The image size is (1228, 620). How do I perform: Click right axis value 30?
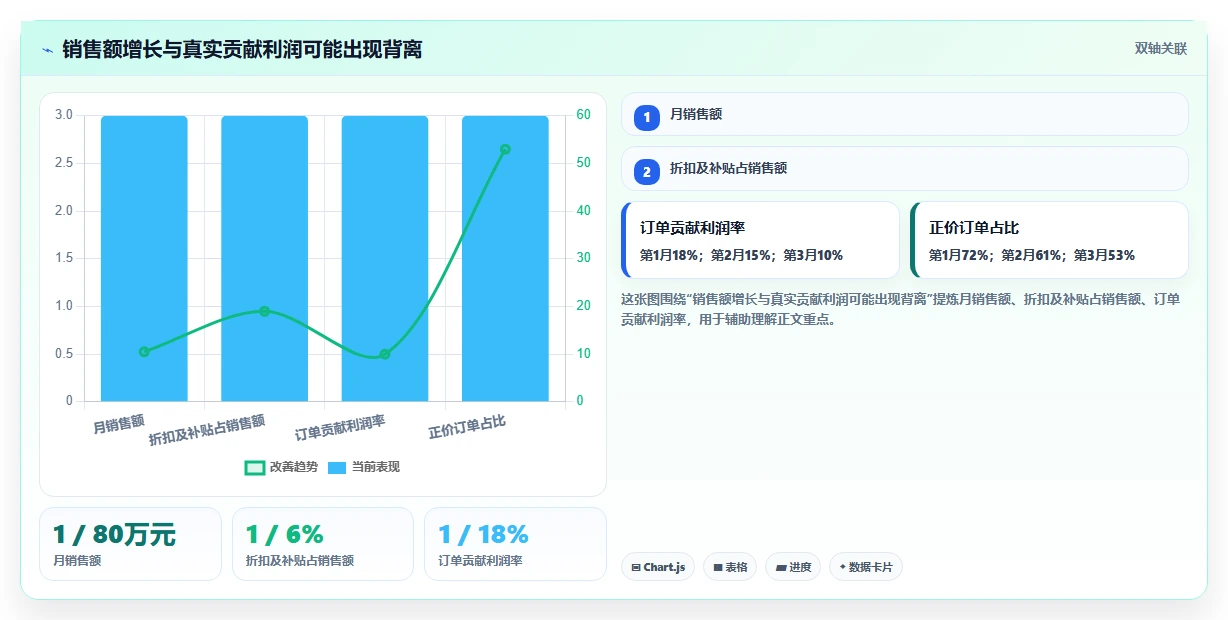pos(583,258)
